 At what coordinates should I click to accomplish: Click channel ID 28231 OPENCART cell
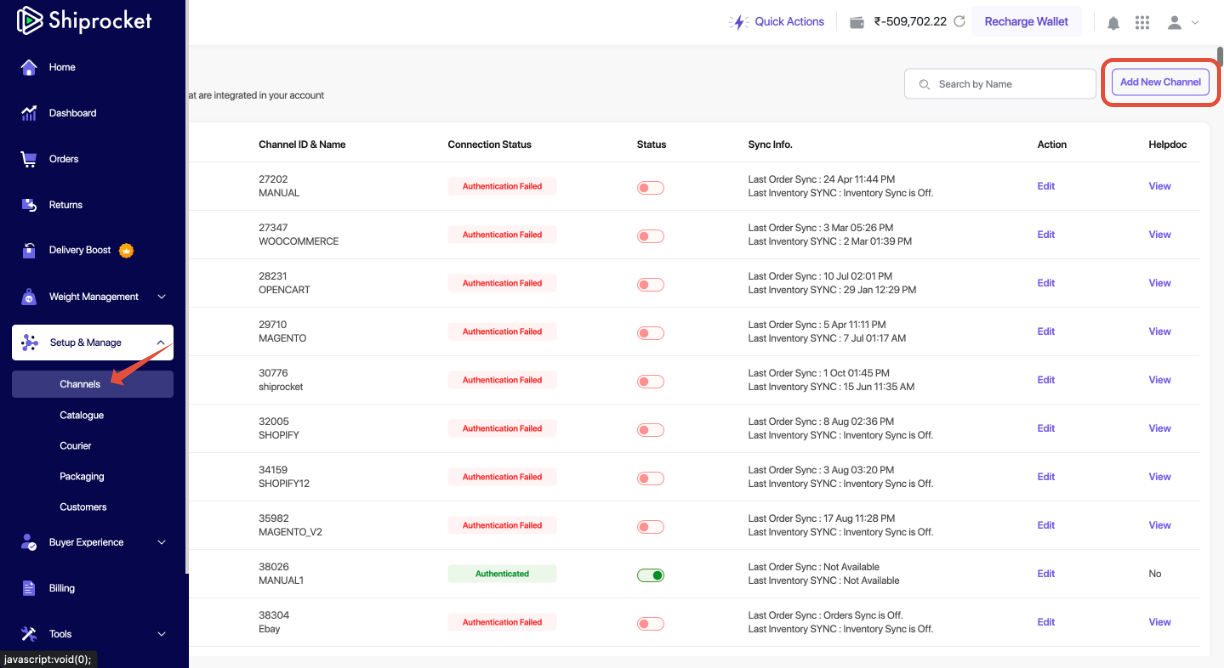click(285, 283)
